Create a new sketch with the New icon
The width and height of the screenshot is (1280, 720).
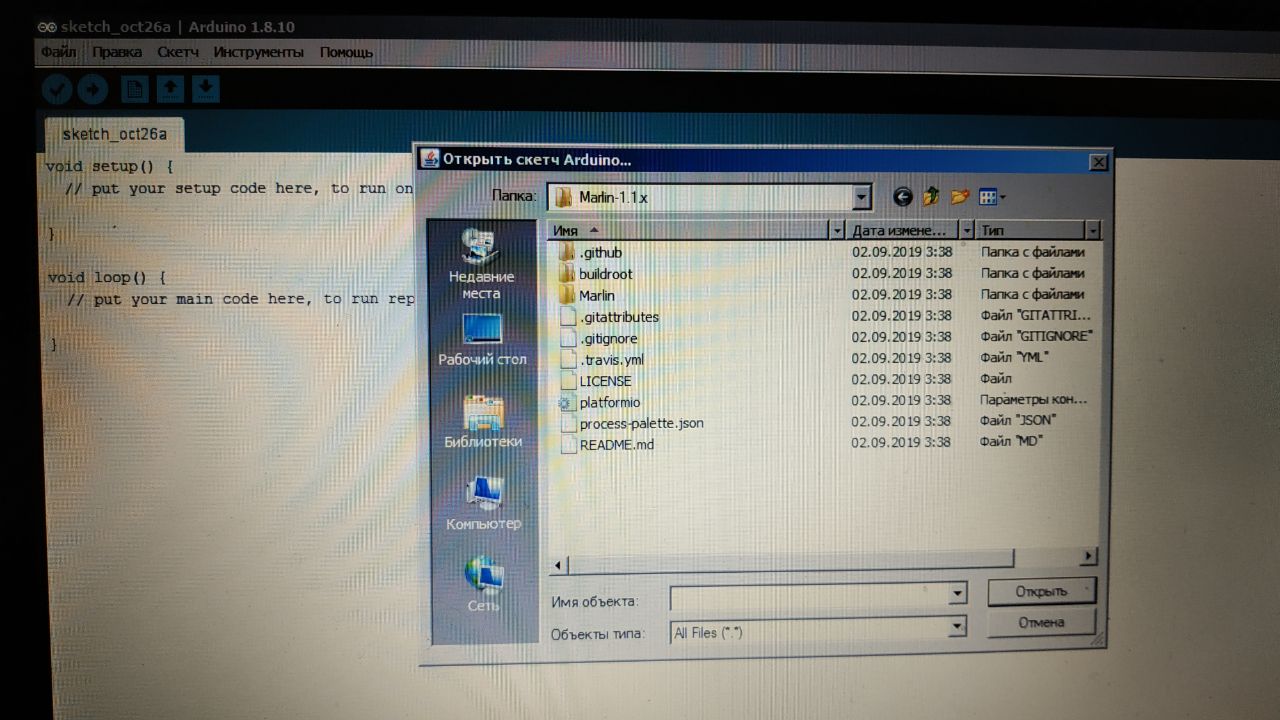134,90
